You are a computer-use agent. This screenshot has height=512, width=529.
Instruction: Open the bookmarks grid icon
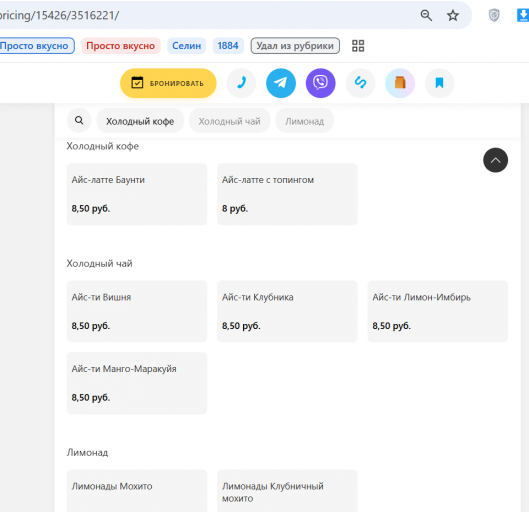pos(358,46)
